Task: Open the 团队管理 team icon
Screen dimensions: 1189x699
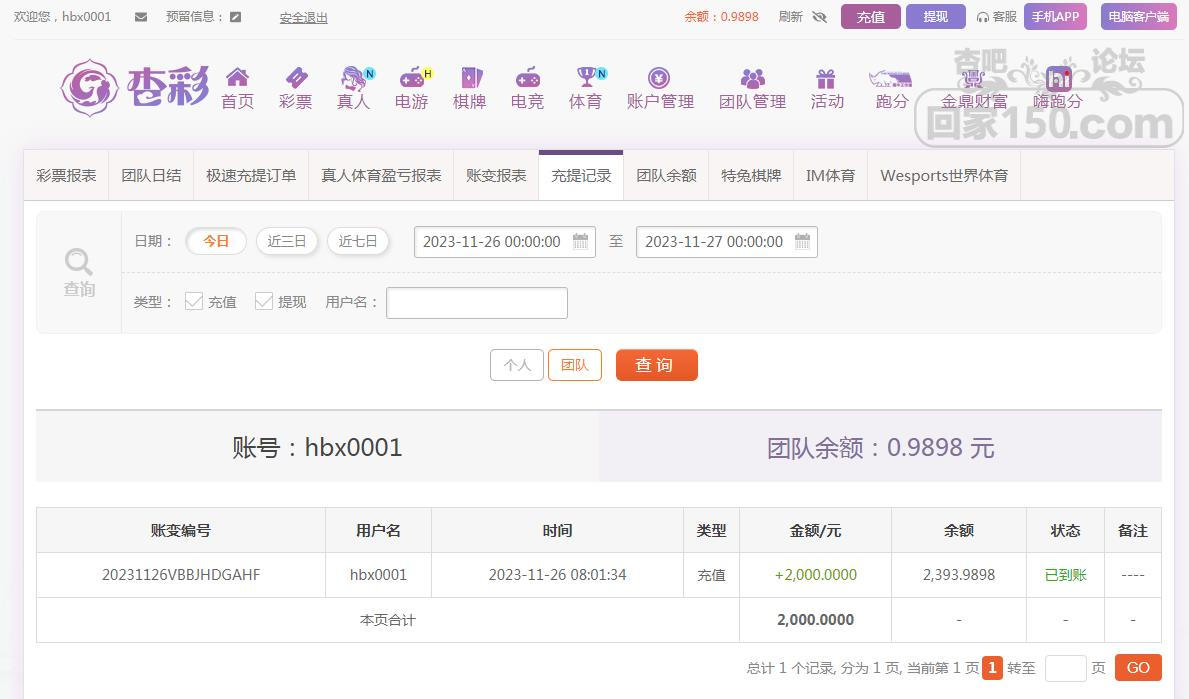Action: 752,78
